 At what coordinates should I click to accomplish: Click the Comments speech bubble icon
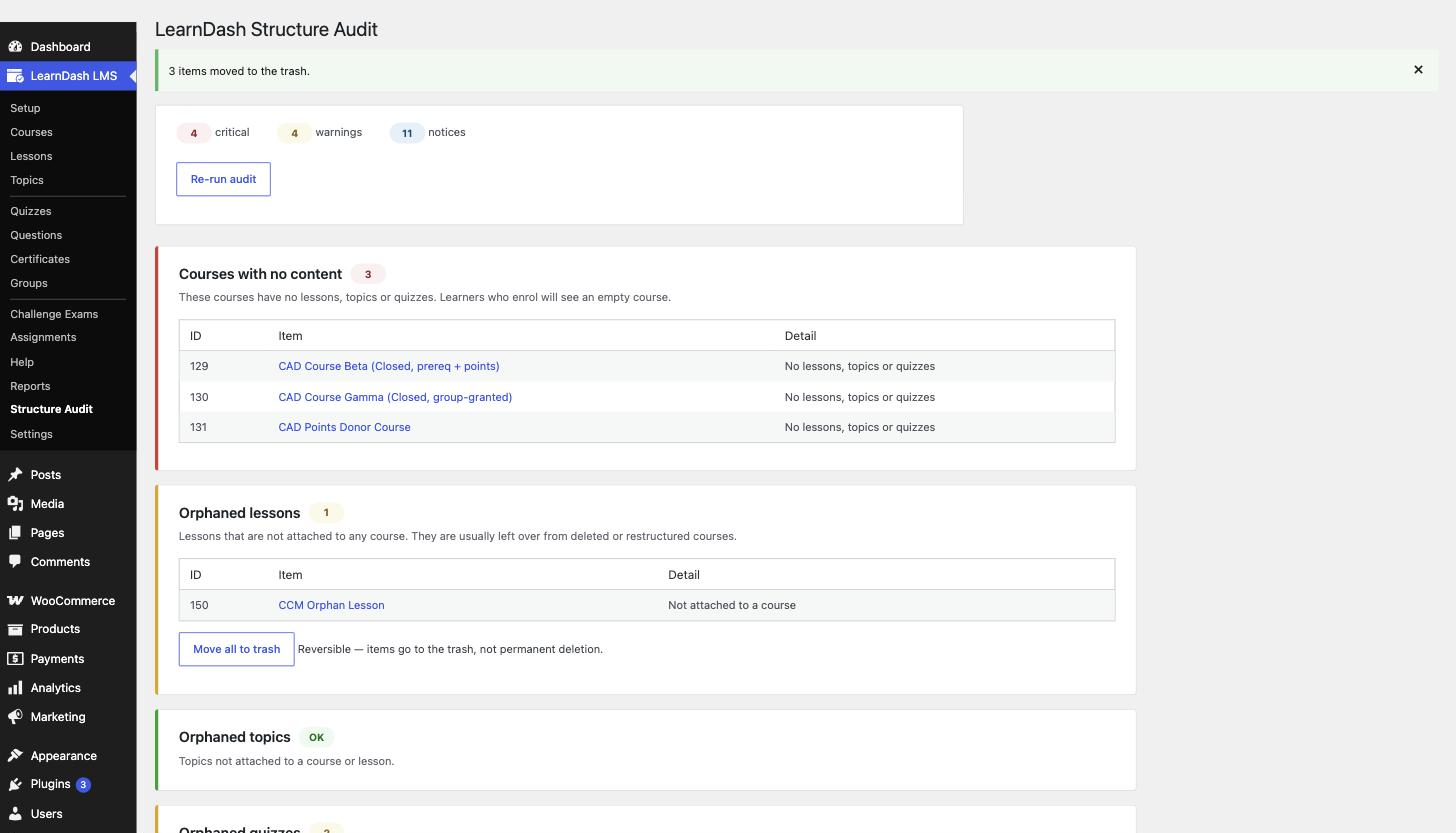click(x=15, y=562)
